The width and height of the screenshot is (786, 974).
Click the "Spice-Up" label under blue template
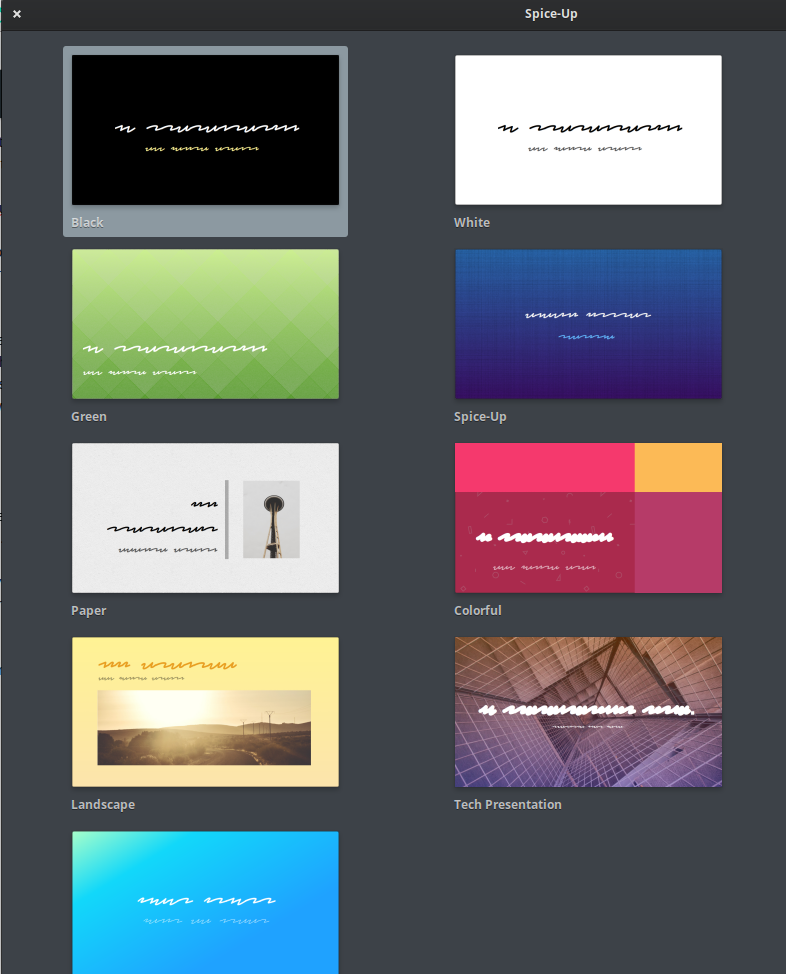pyautogui.click(x=480, y=416)
